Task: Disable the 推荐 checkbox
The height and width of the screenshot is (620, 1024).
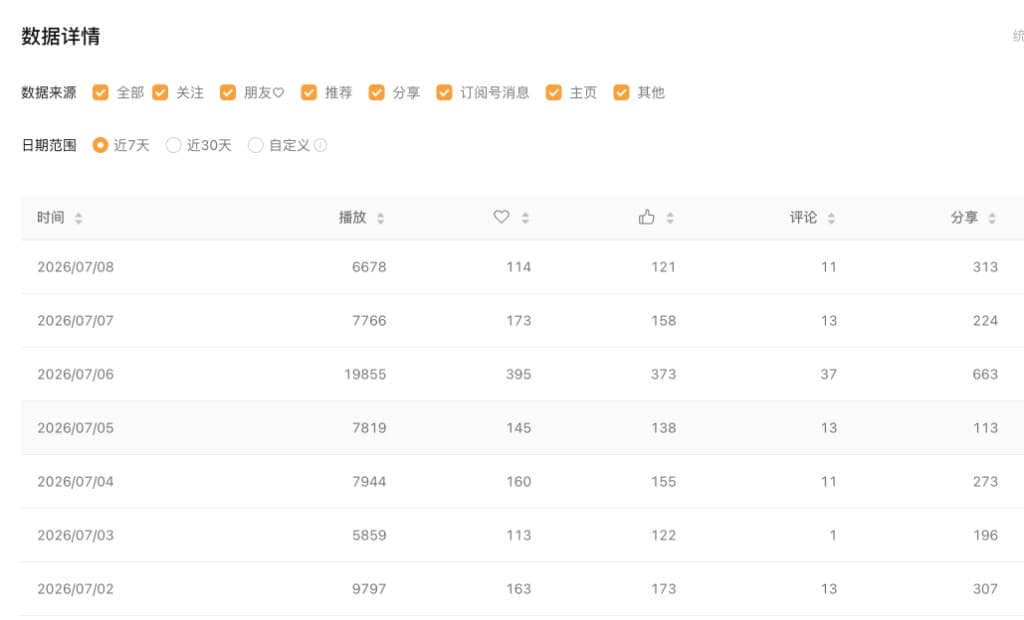Action: click(309, 92)
